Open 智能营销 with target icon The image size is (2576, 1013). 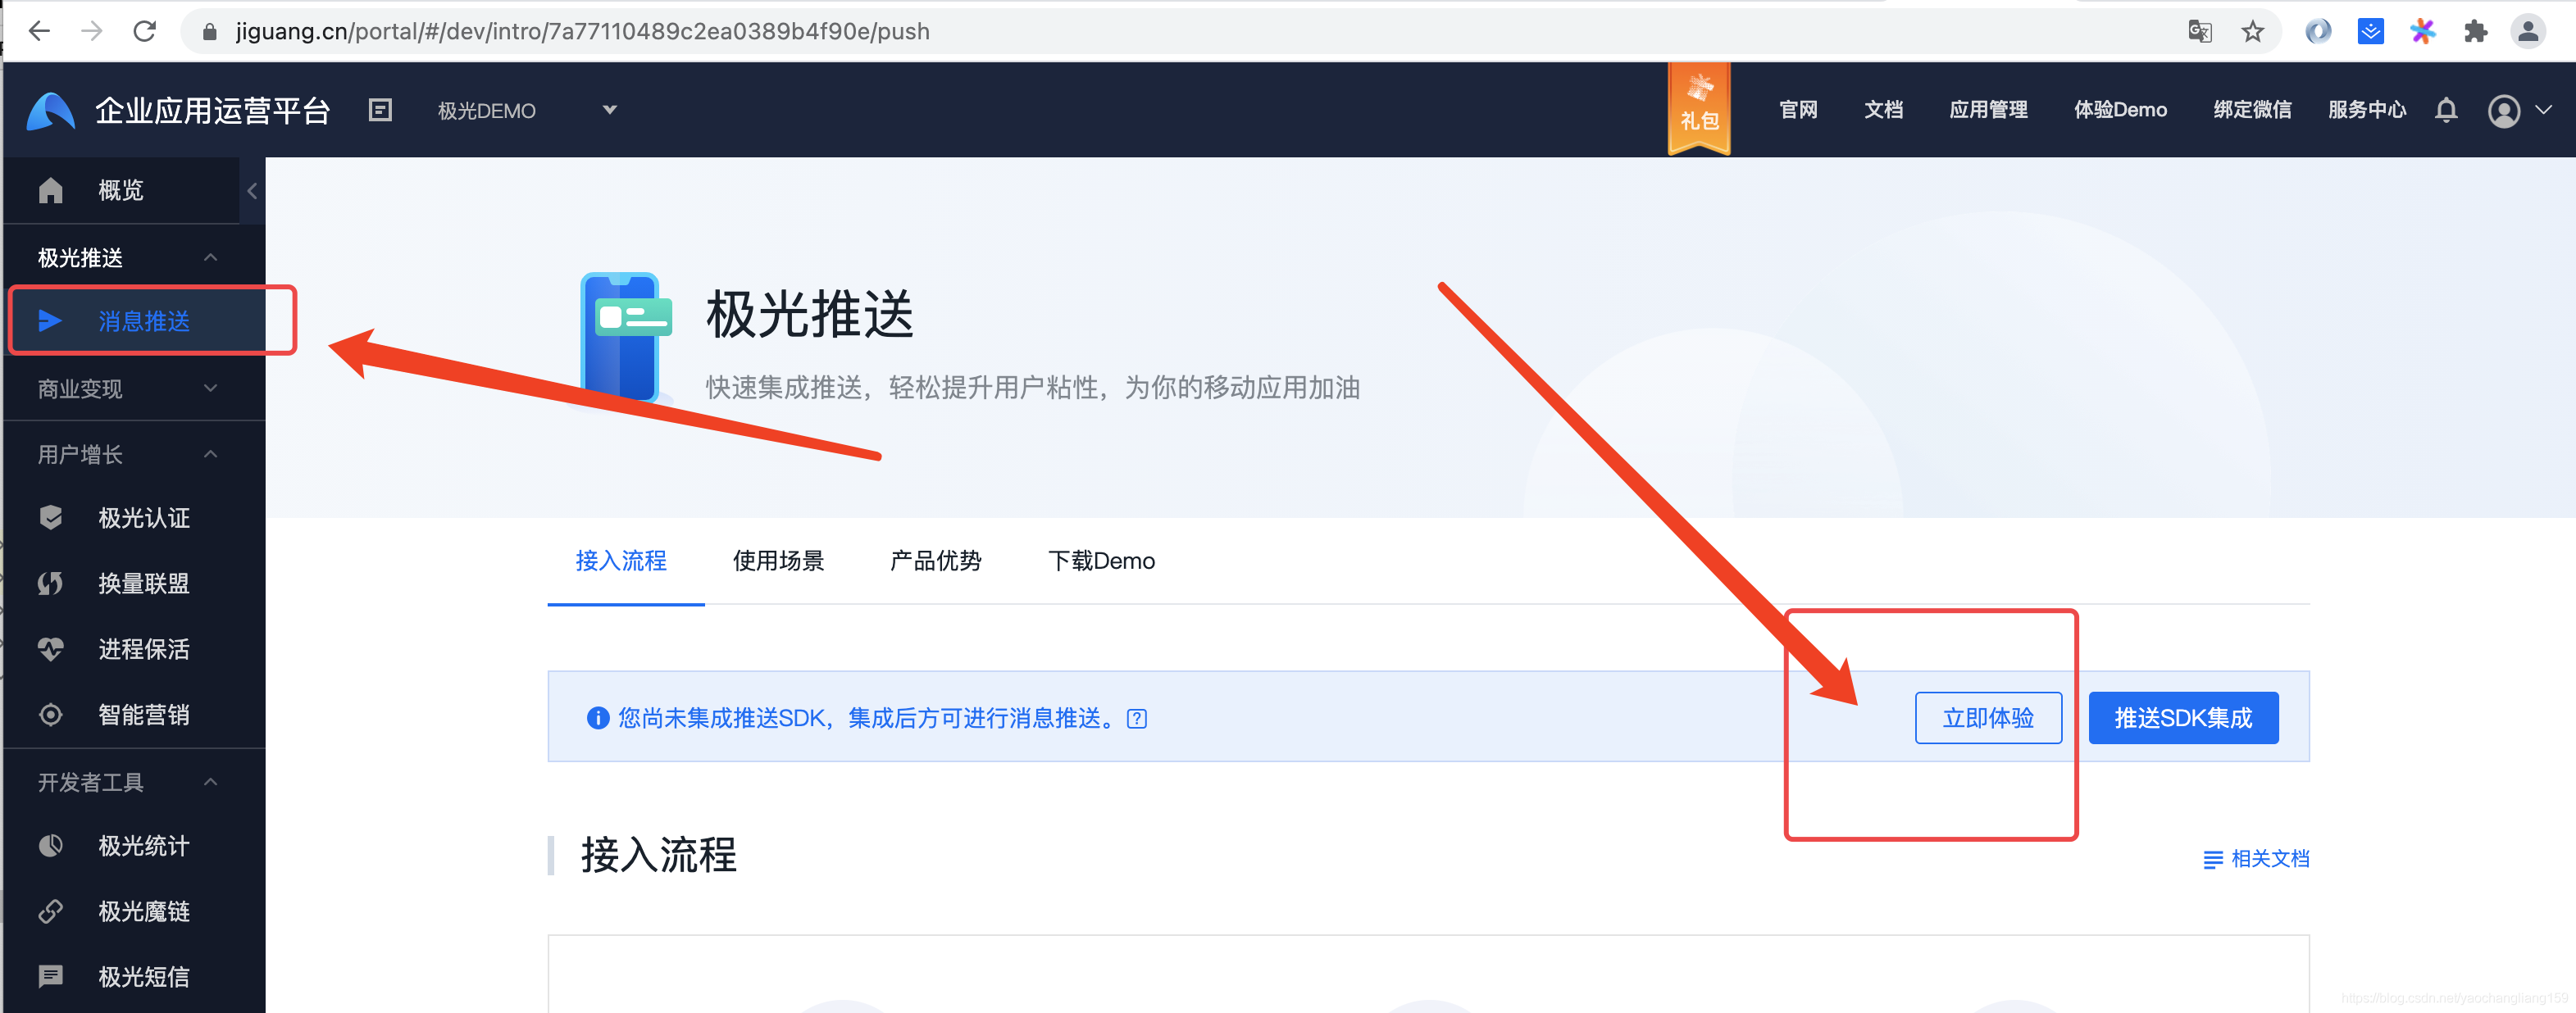[135, 715]
